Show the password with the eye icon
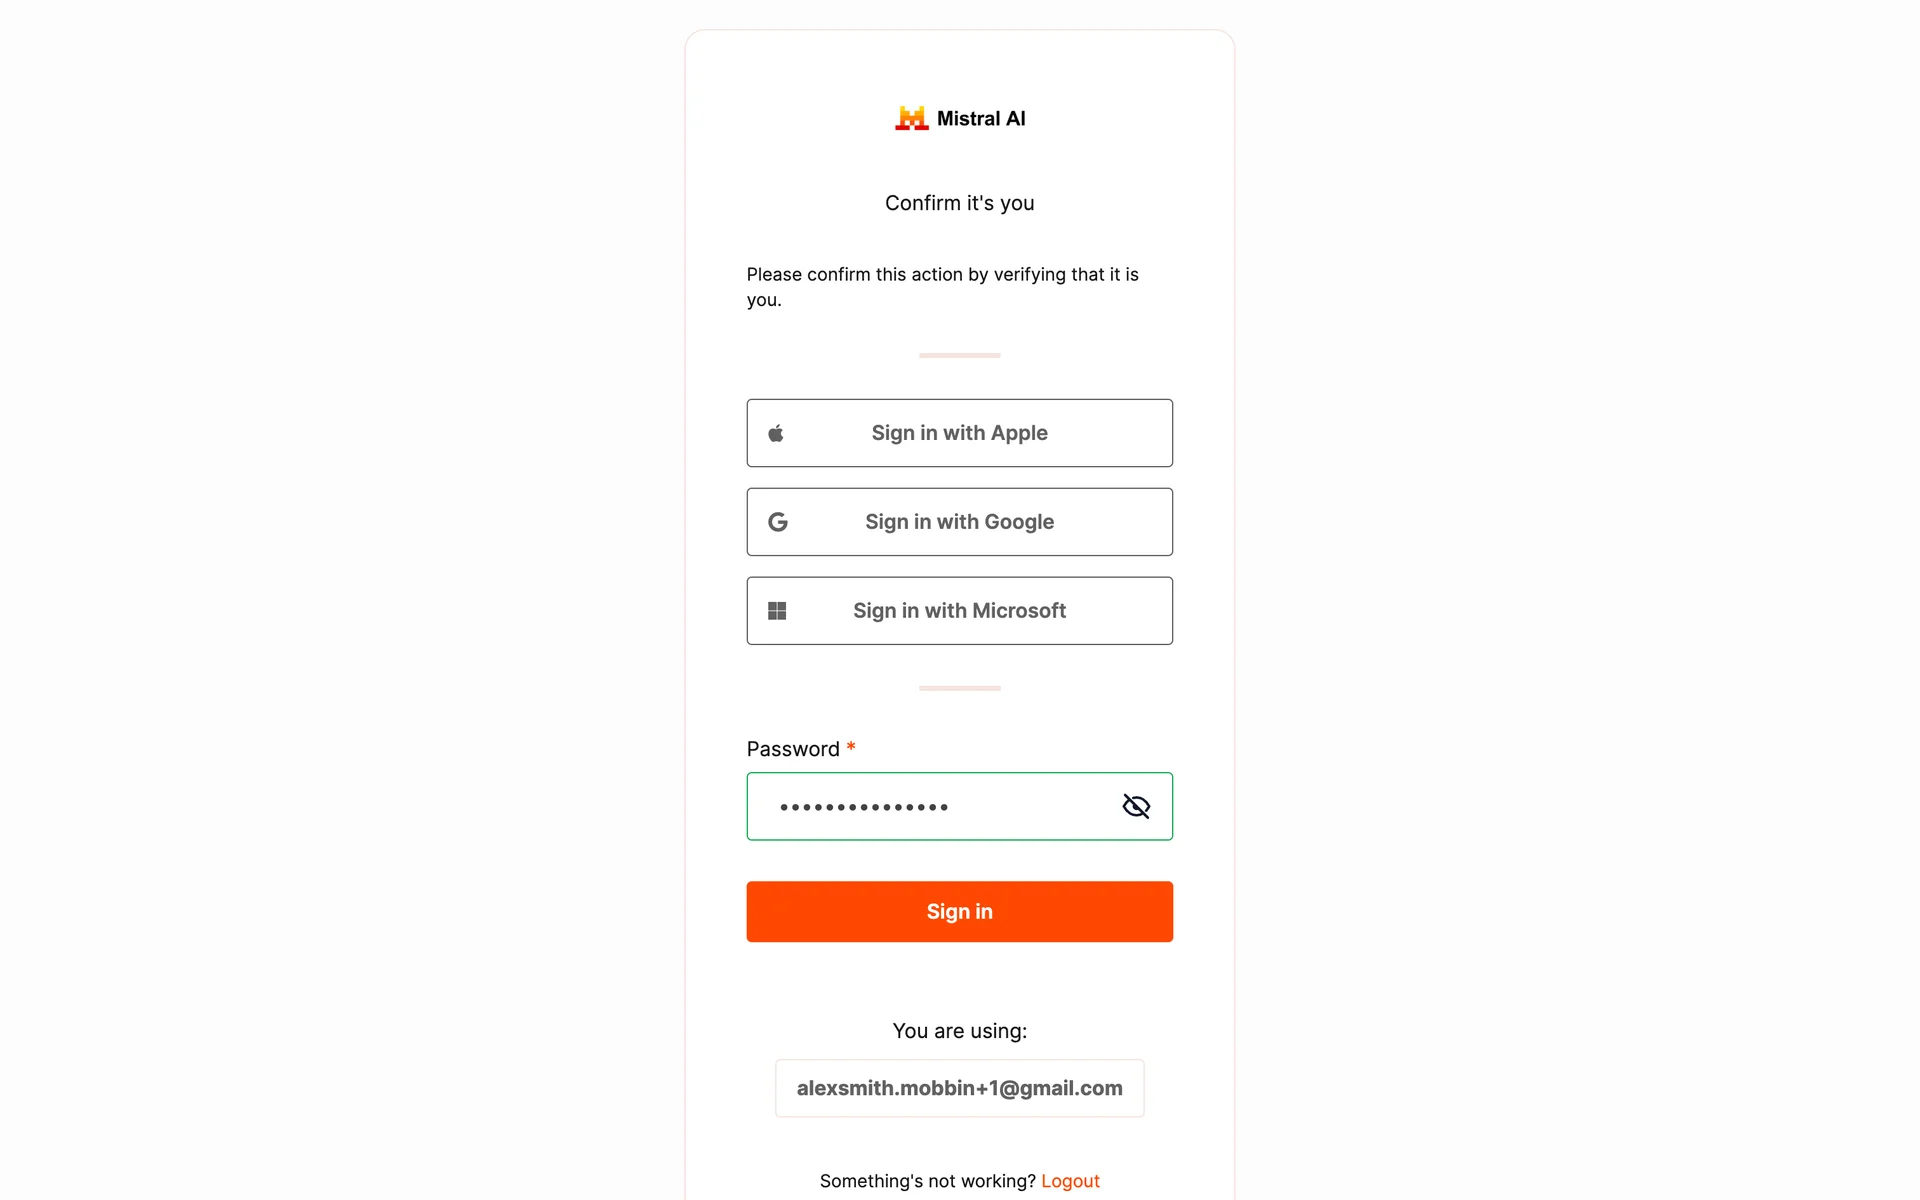1920x1200 pixels. 1136,806
